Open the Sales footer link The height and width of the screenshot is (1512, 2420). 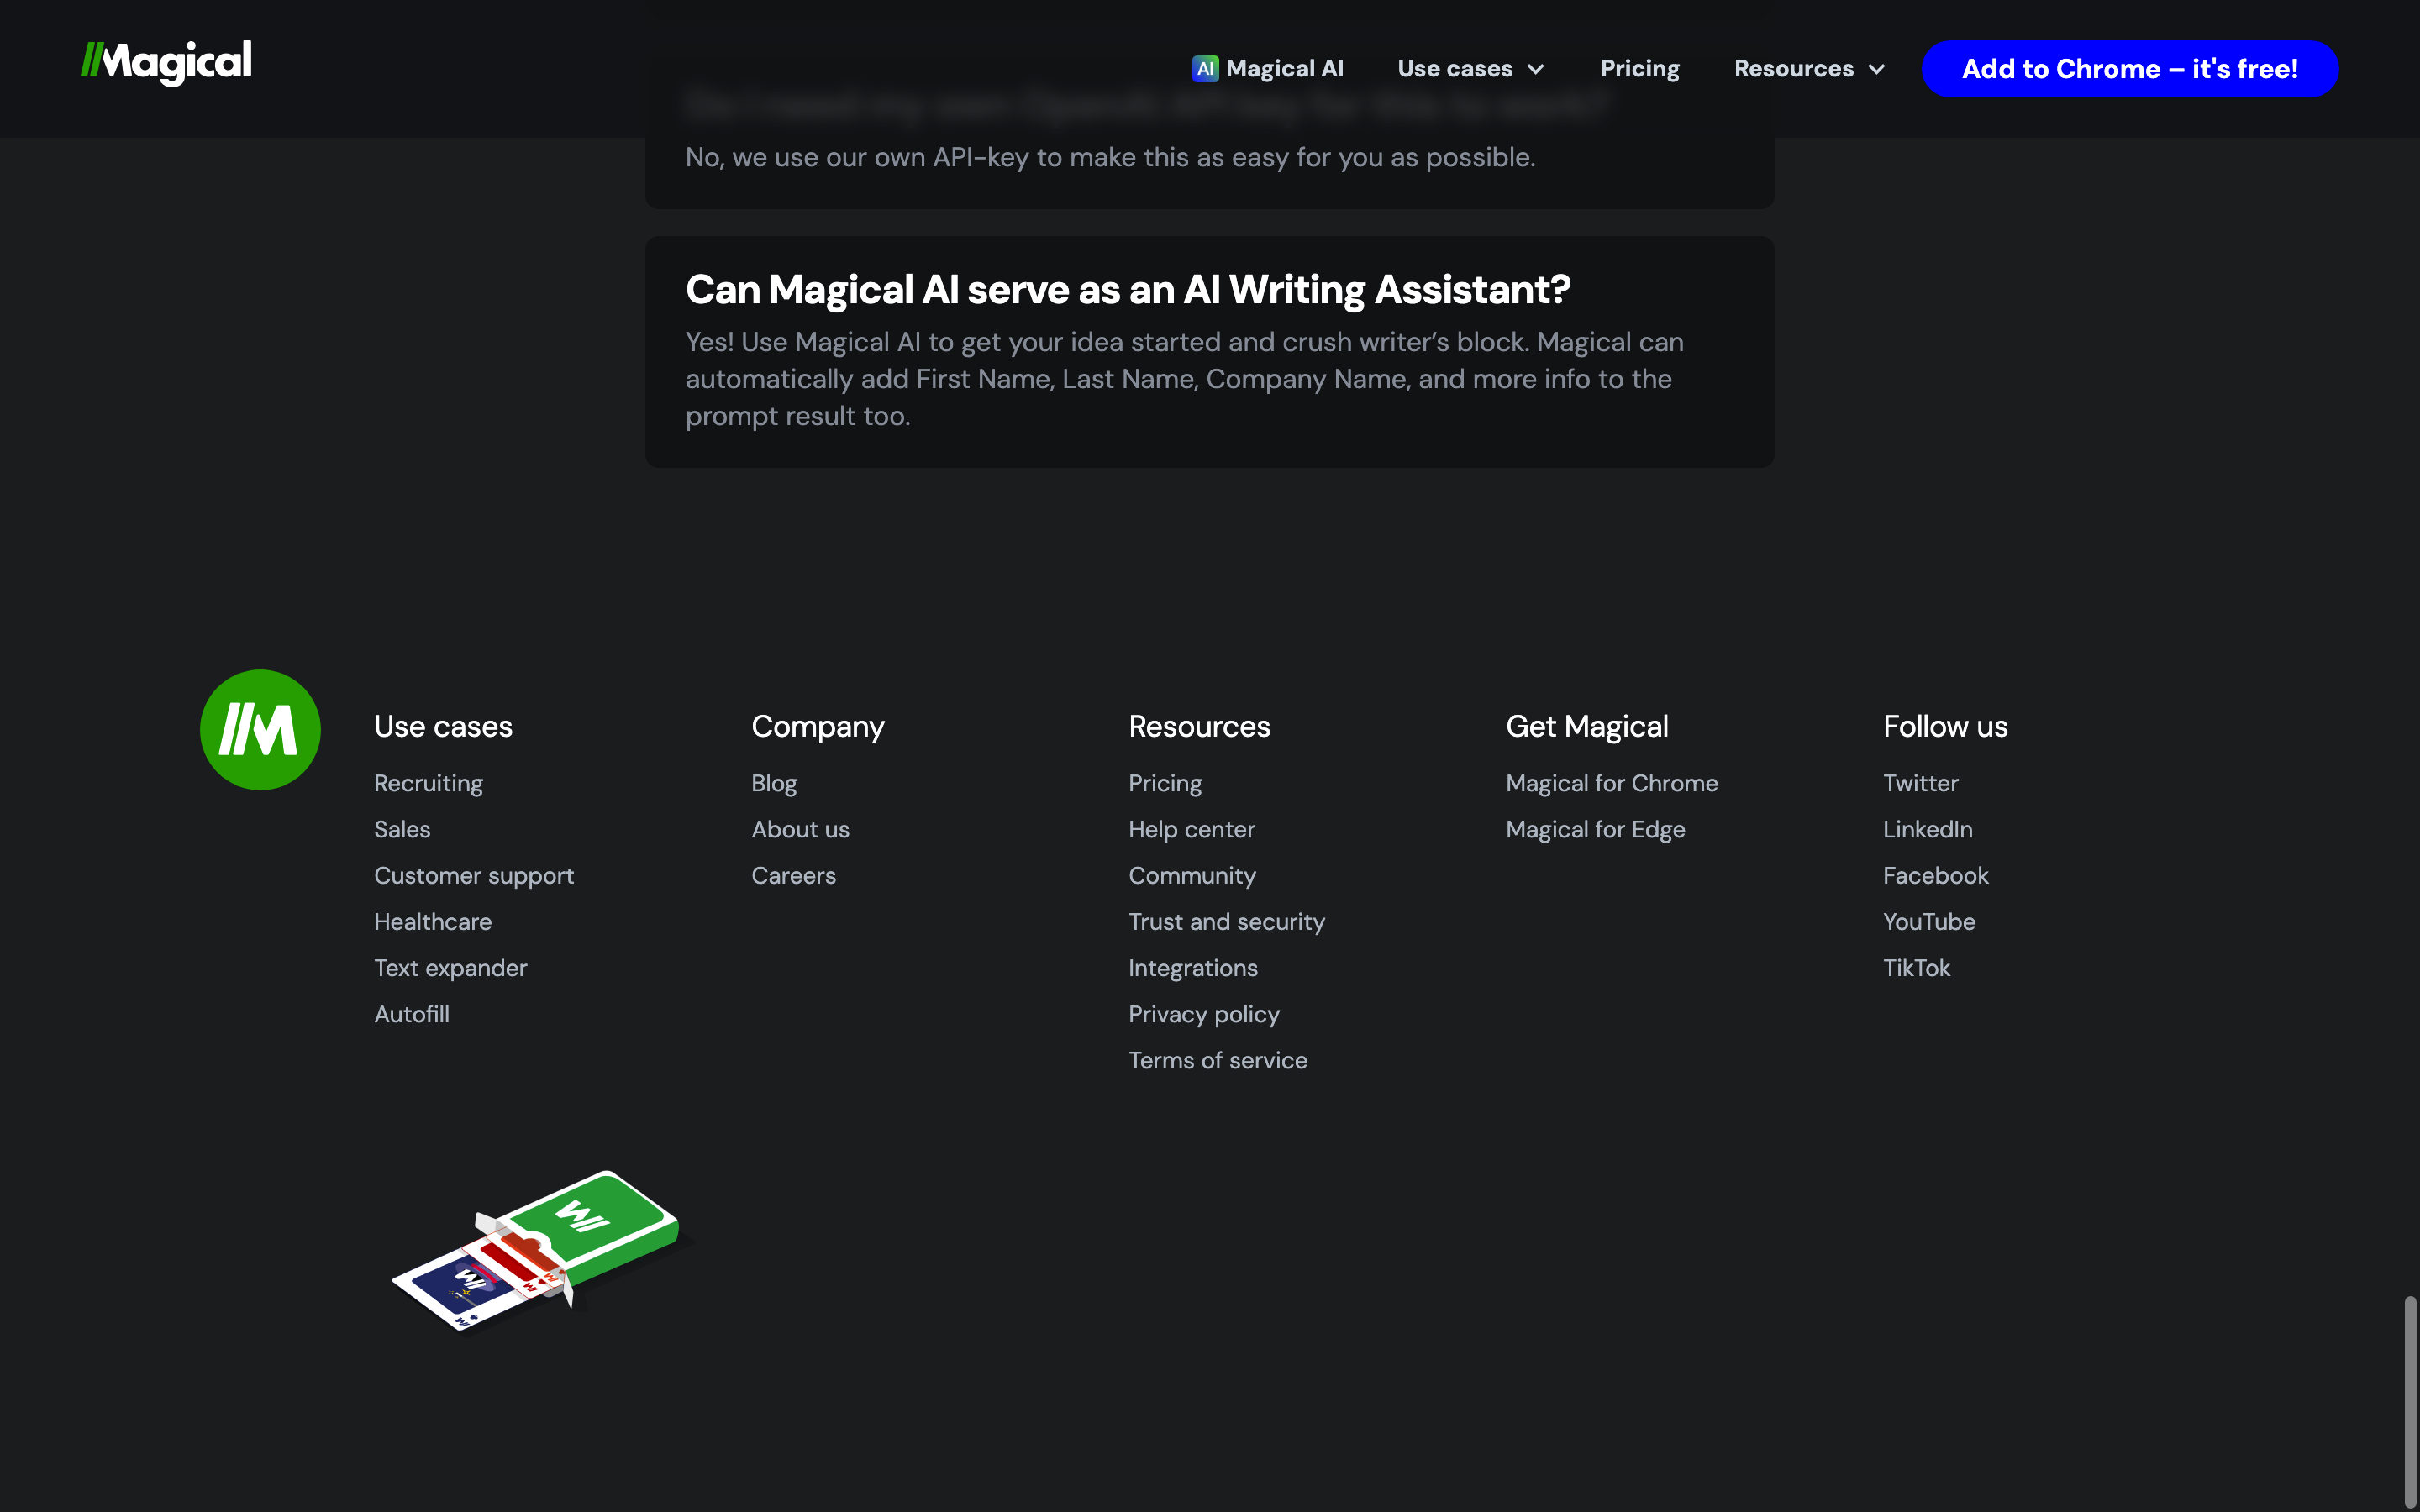(402, 829)
